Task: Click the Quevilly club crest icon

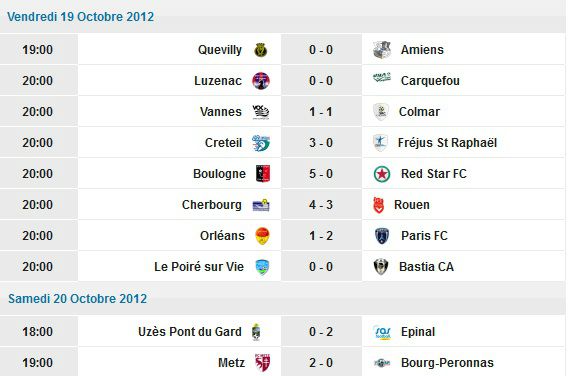Action: [261, 50]
